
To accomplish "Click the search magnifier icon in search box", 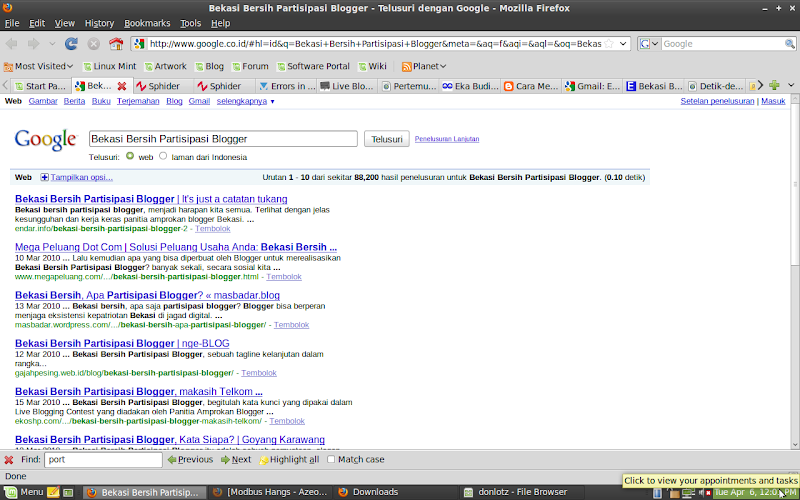I will 789,44.
